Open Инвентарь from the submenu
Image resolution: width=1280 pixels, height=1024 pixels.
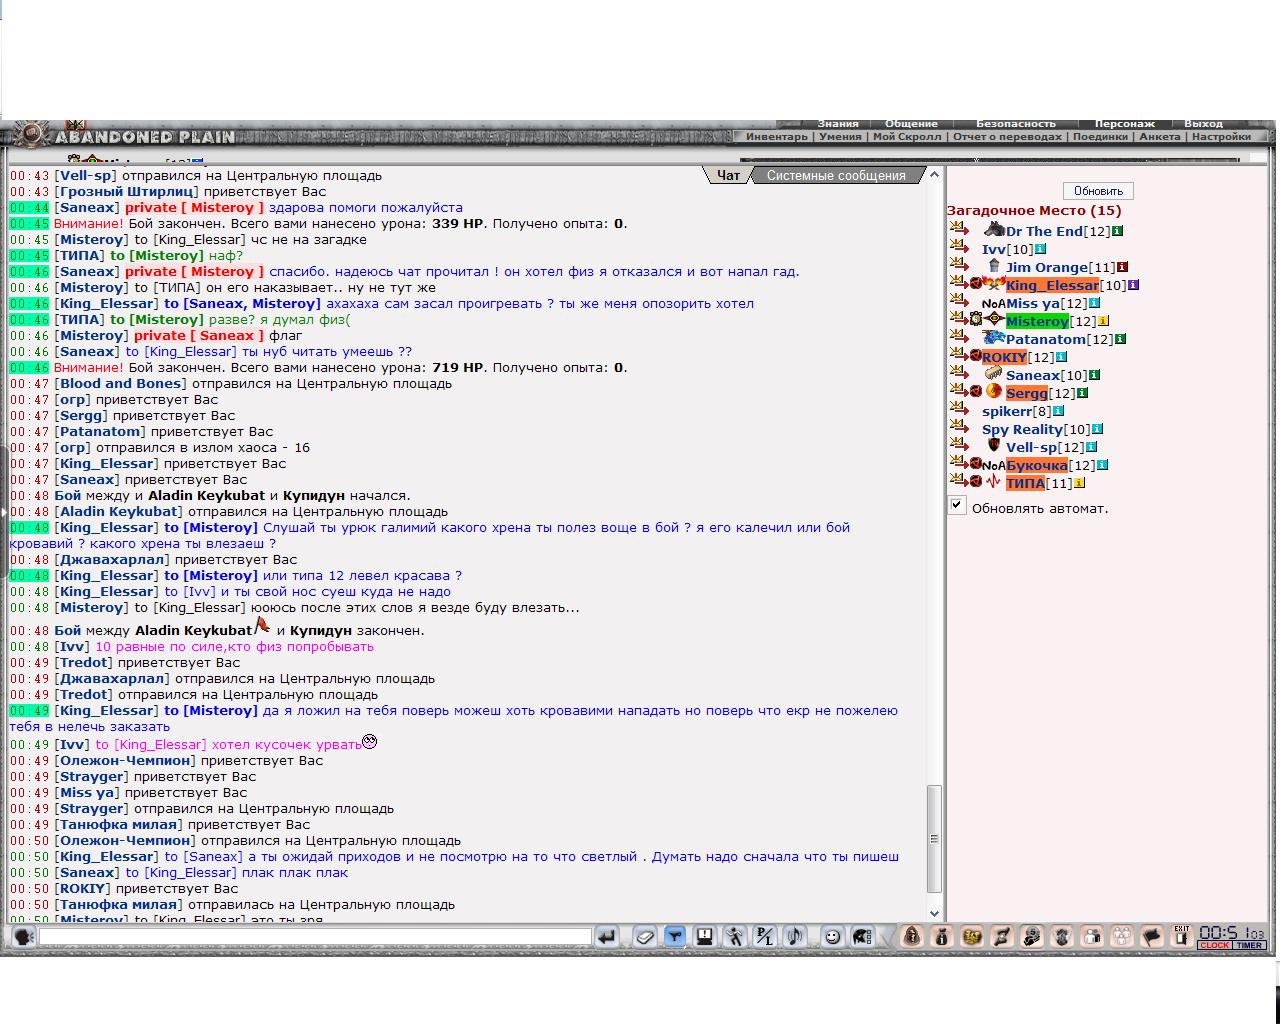click(x=777, y=137)
